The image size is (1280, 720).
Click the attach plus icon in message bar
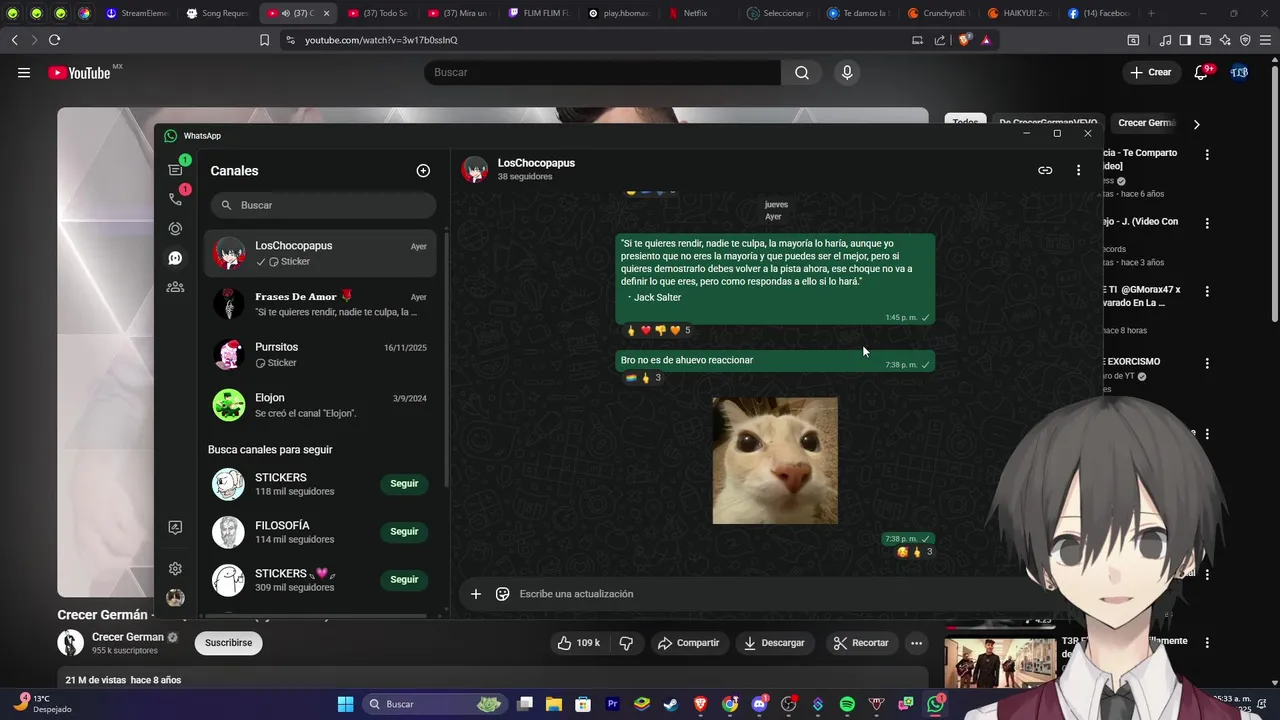click(476, 594)
